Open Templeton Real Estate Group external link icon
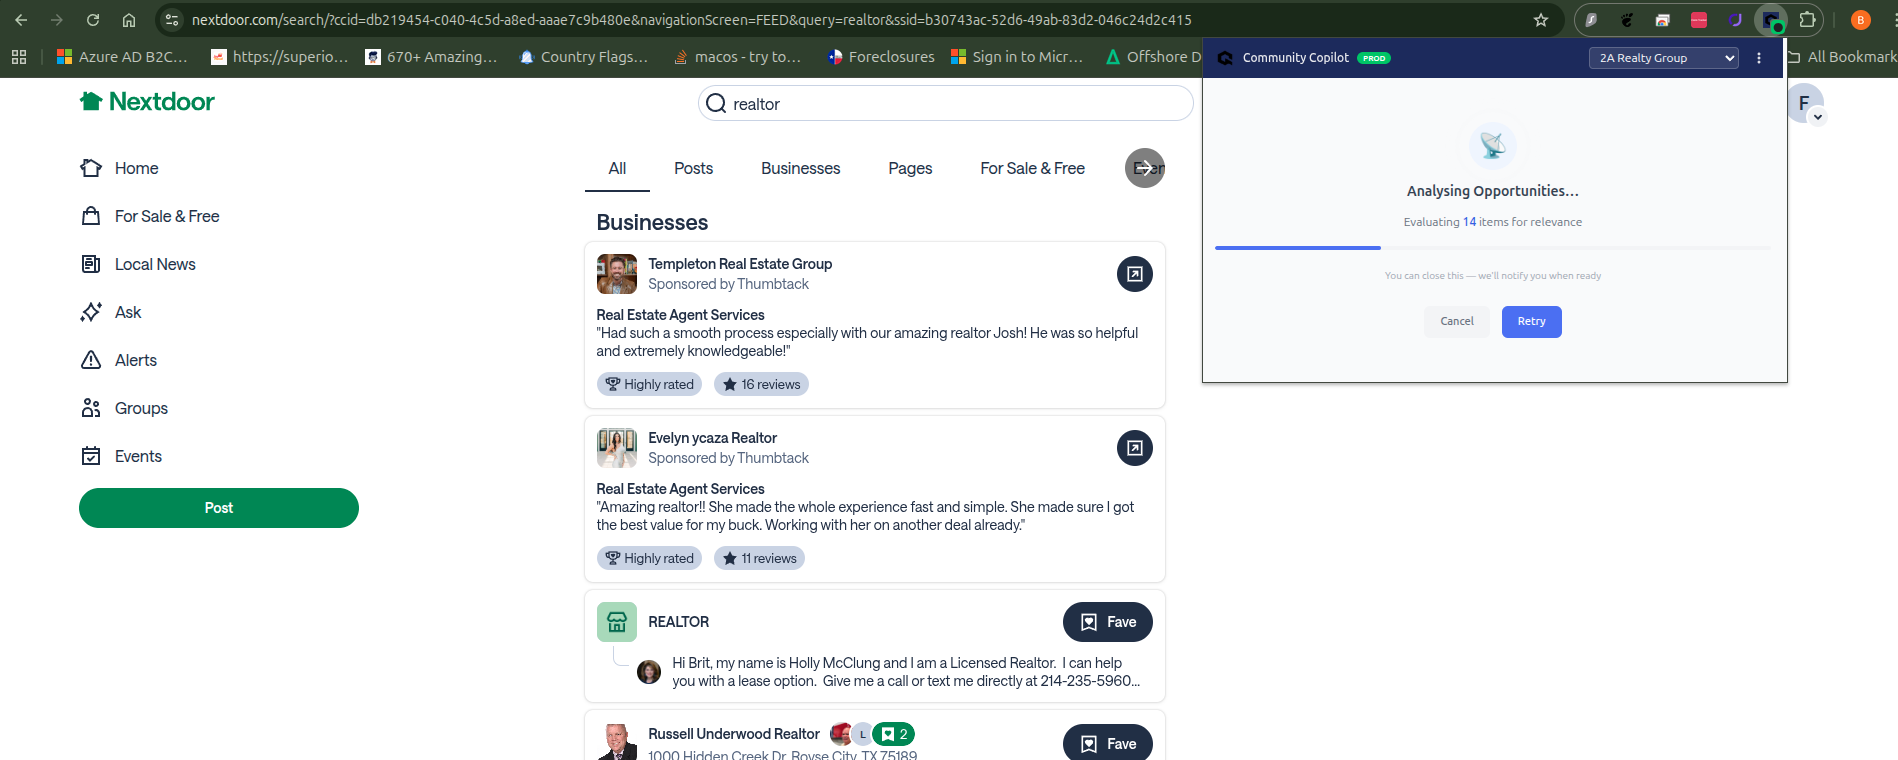Image resolution: width=1898 pixels, height=760 pixels. click(1135, 274)
